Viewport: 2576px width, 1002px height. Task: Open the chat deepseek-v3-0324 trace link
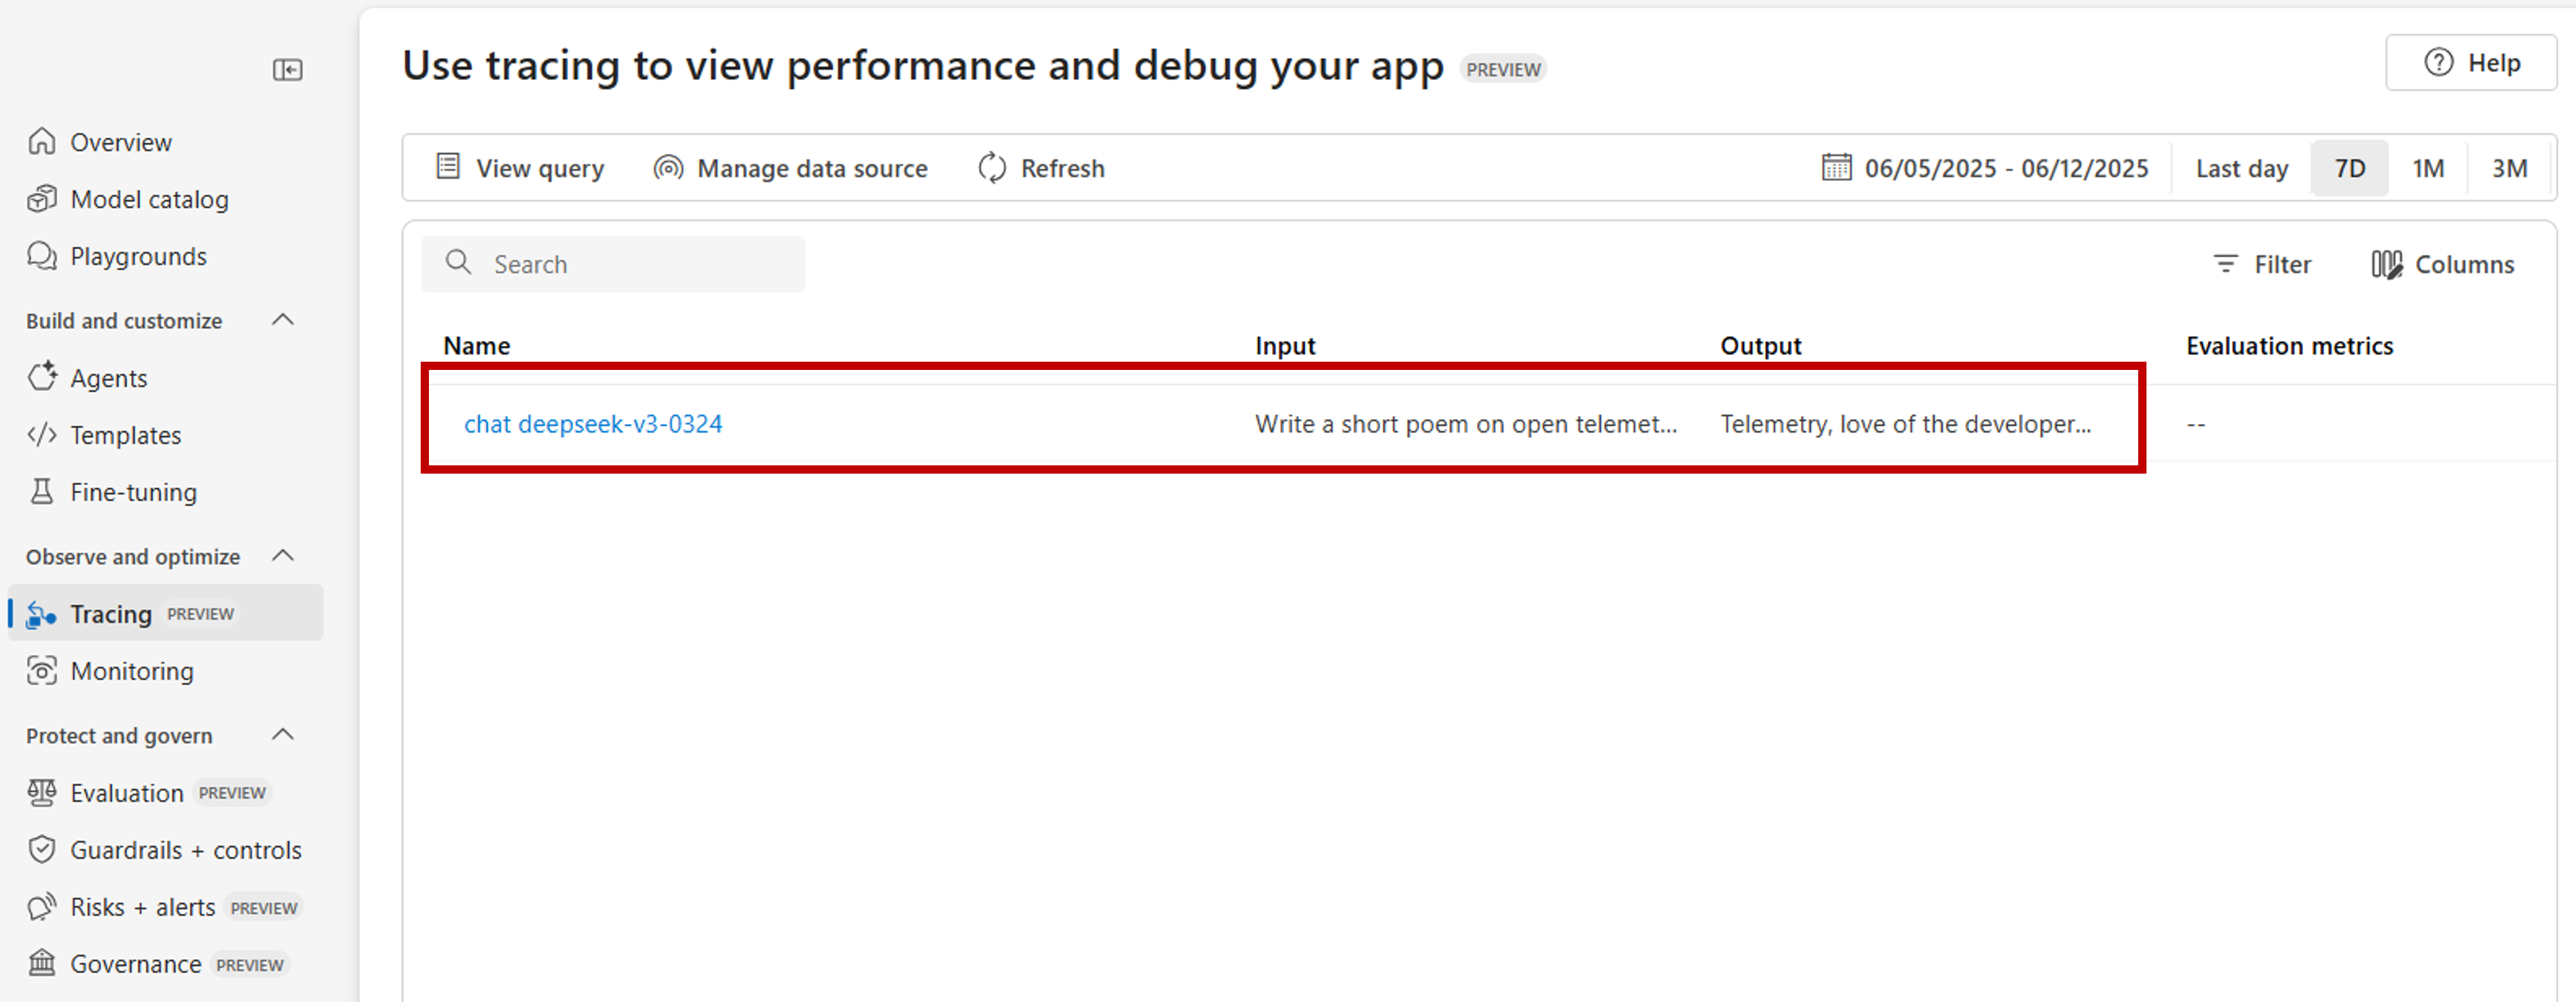[x=593, y=424]
